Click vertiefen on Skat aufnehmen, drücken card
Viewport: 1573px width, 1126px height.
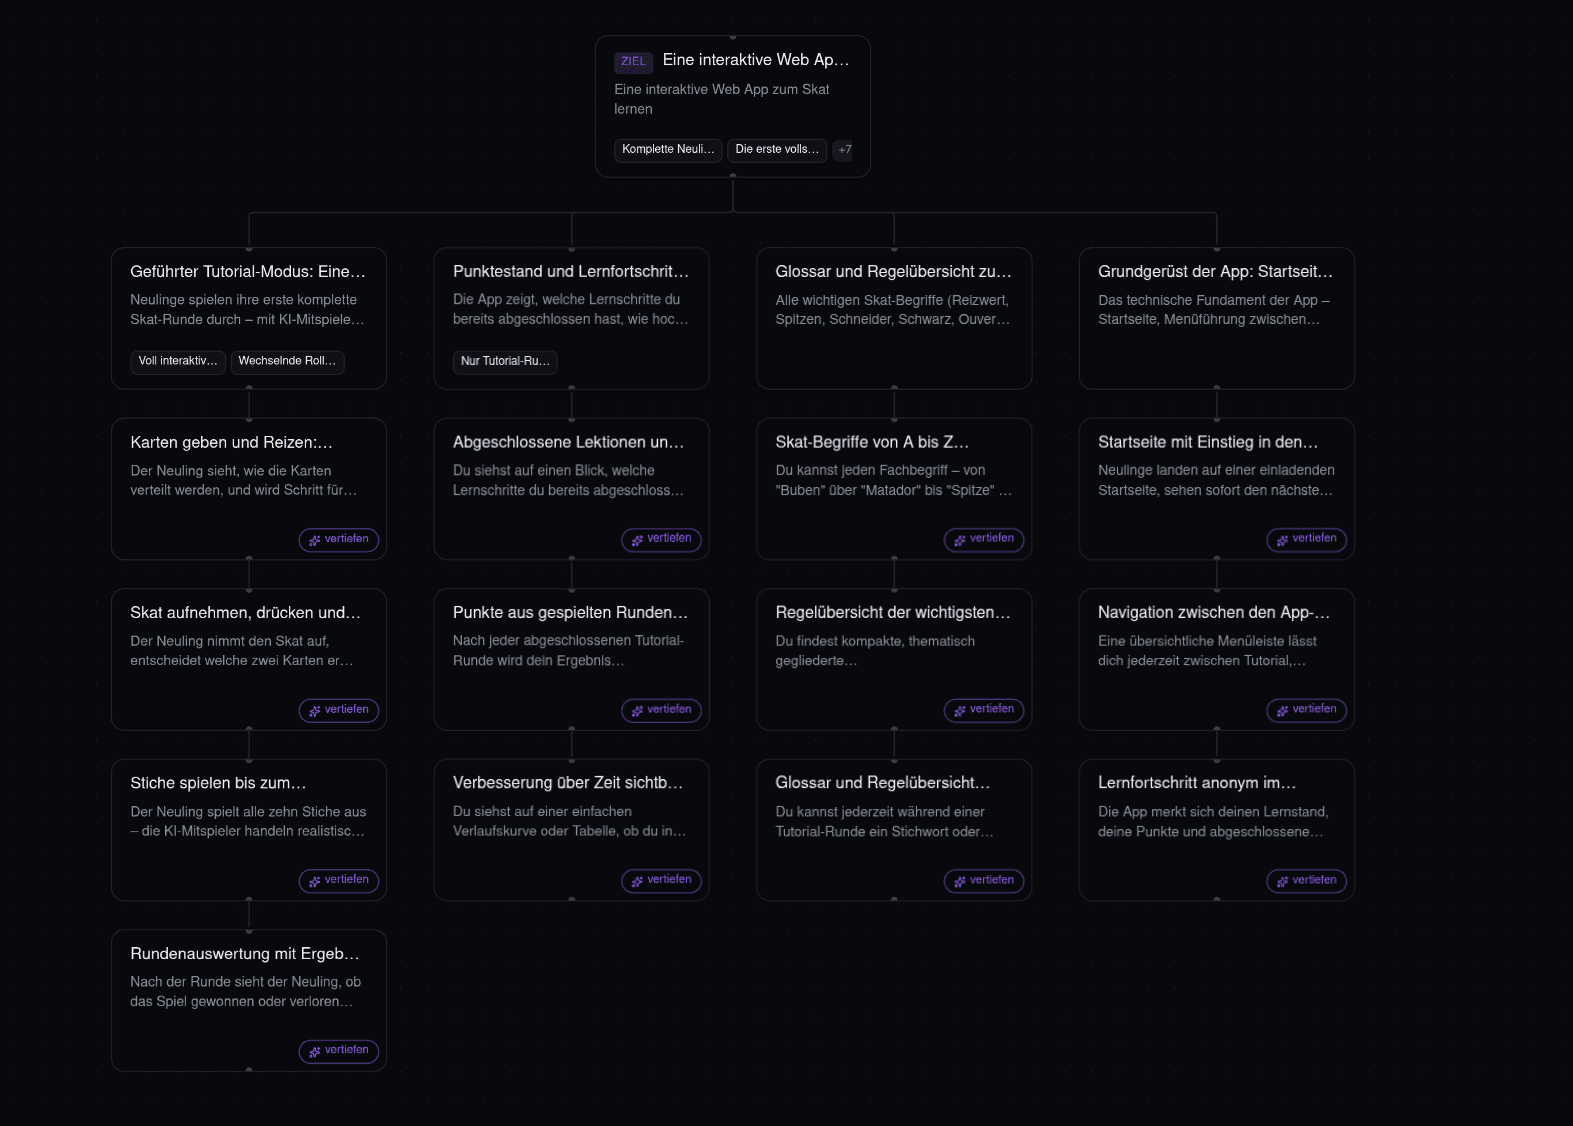coord(339,710)
